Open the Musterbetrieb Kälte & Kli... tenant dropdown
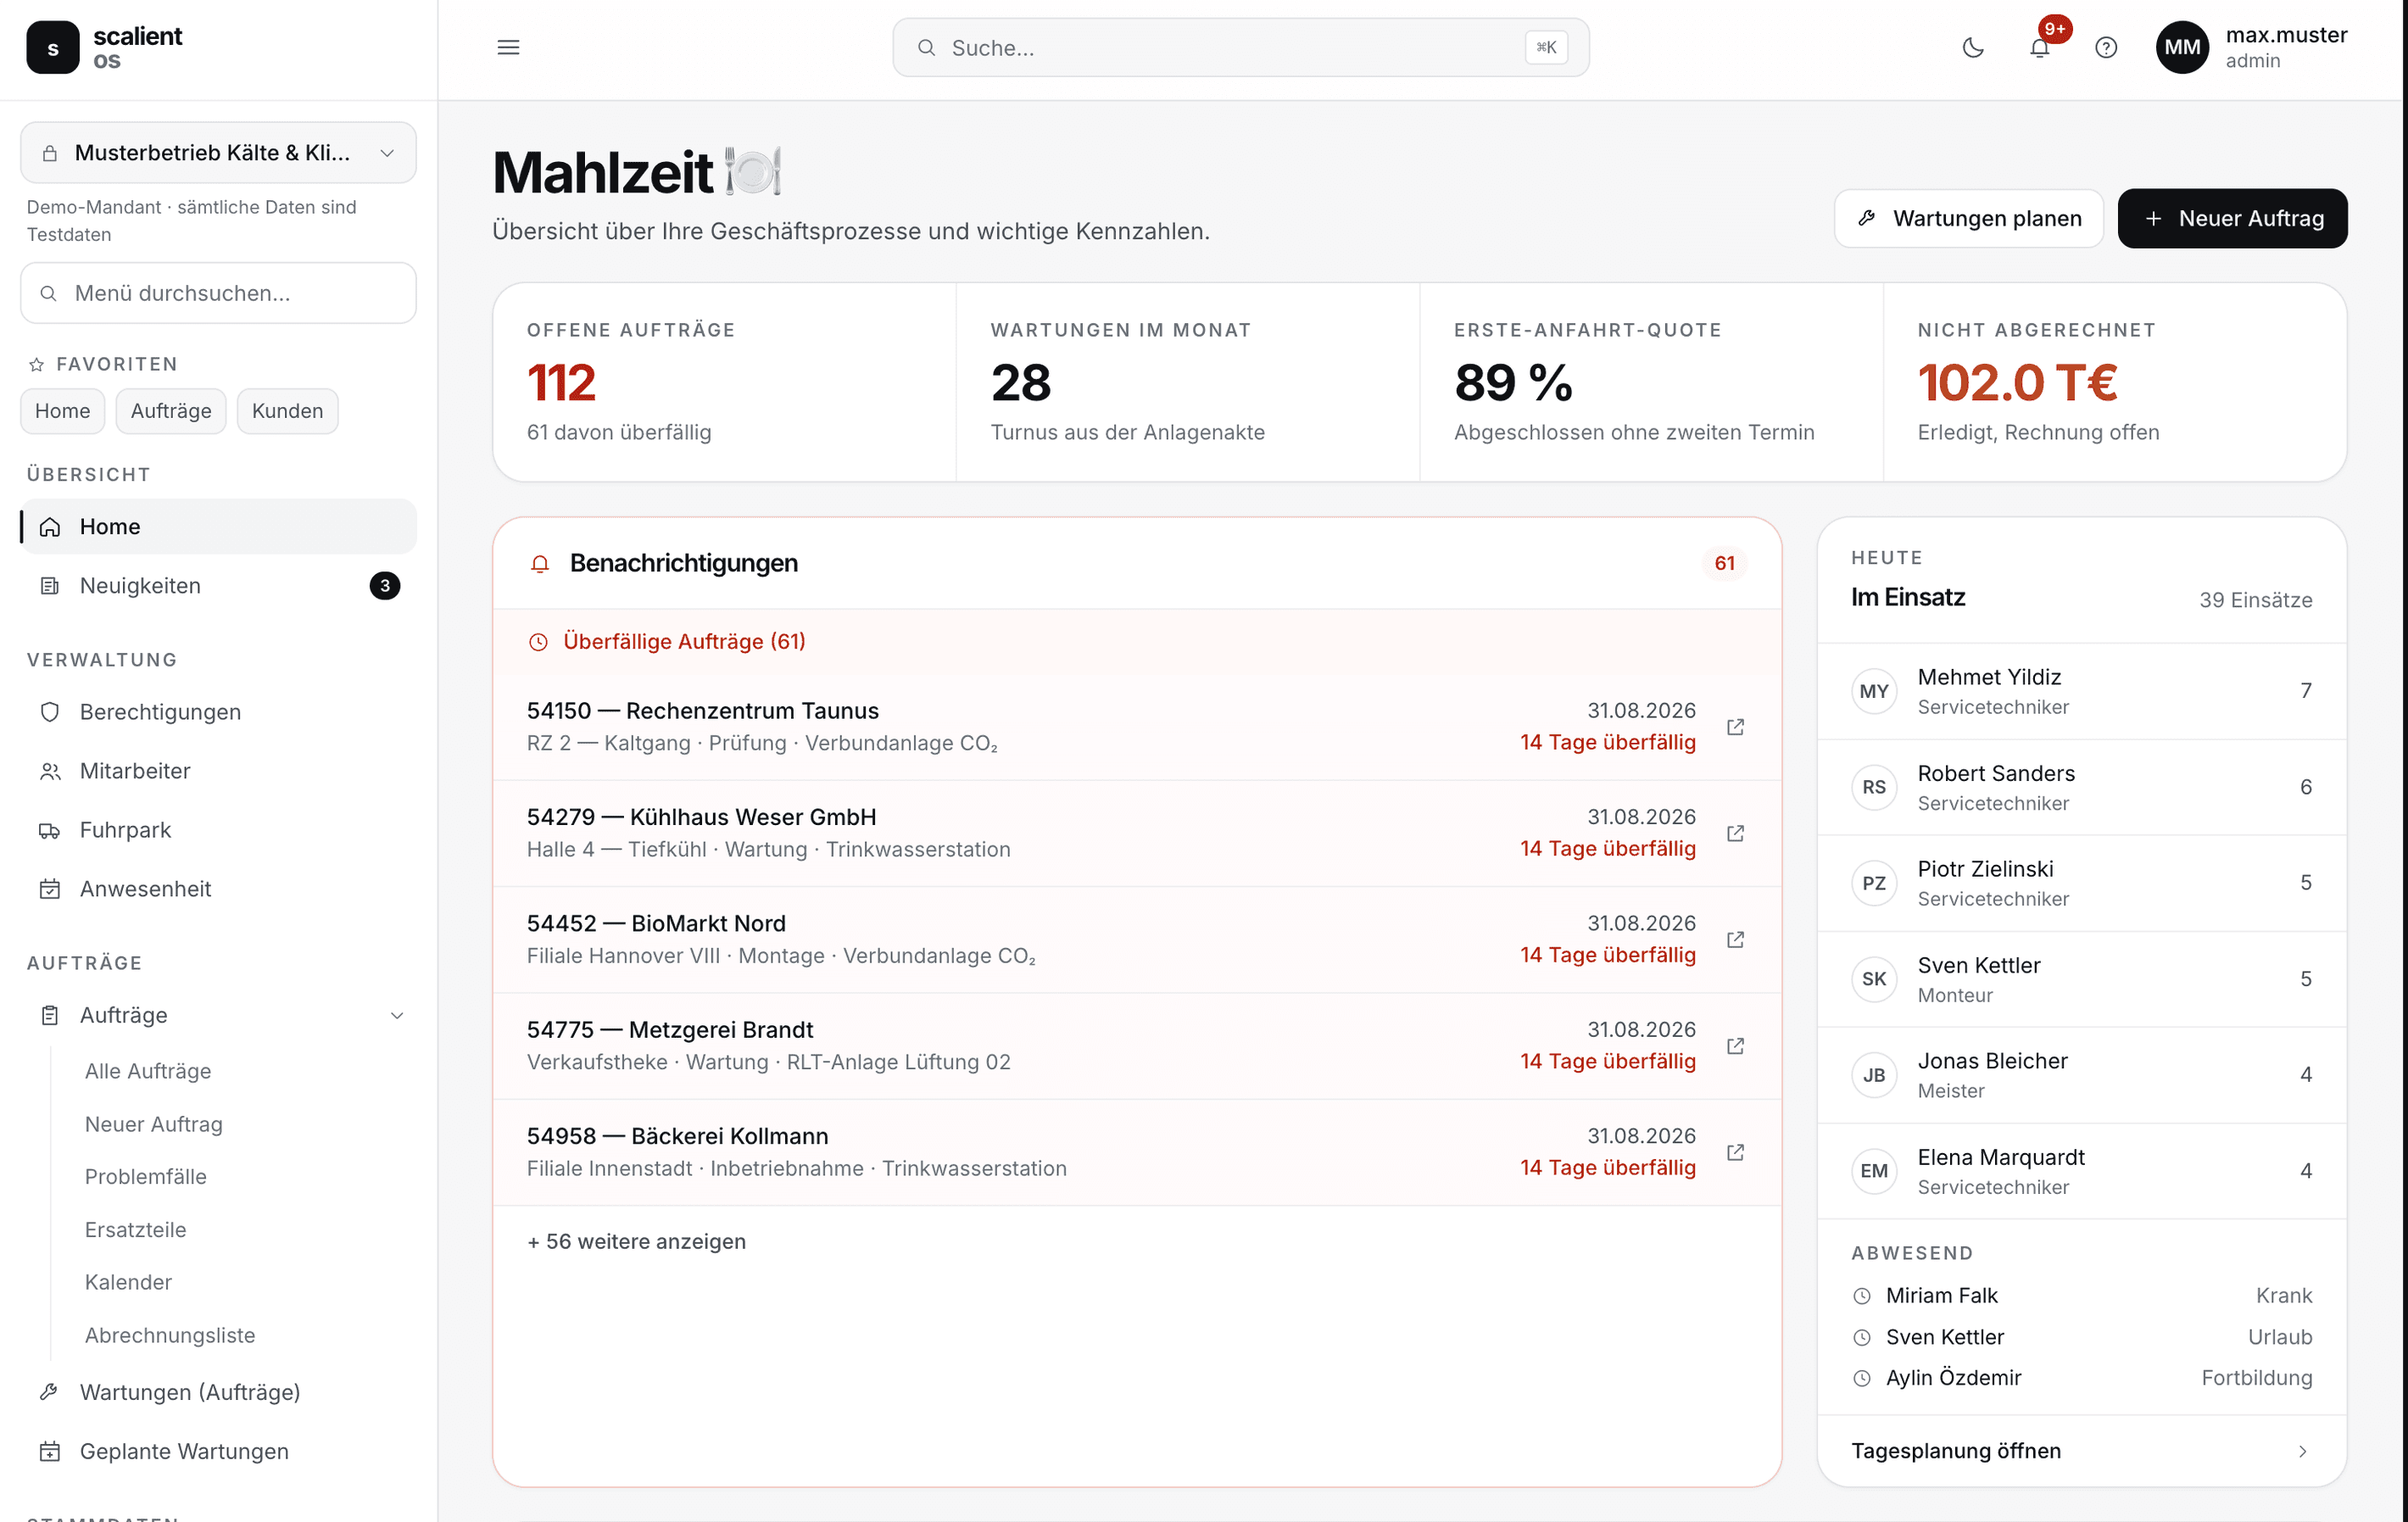Viewport: 2408px width, 1522px height. 218,153
